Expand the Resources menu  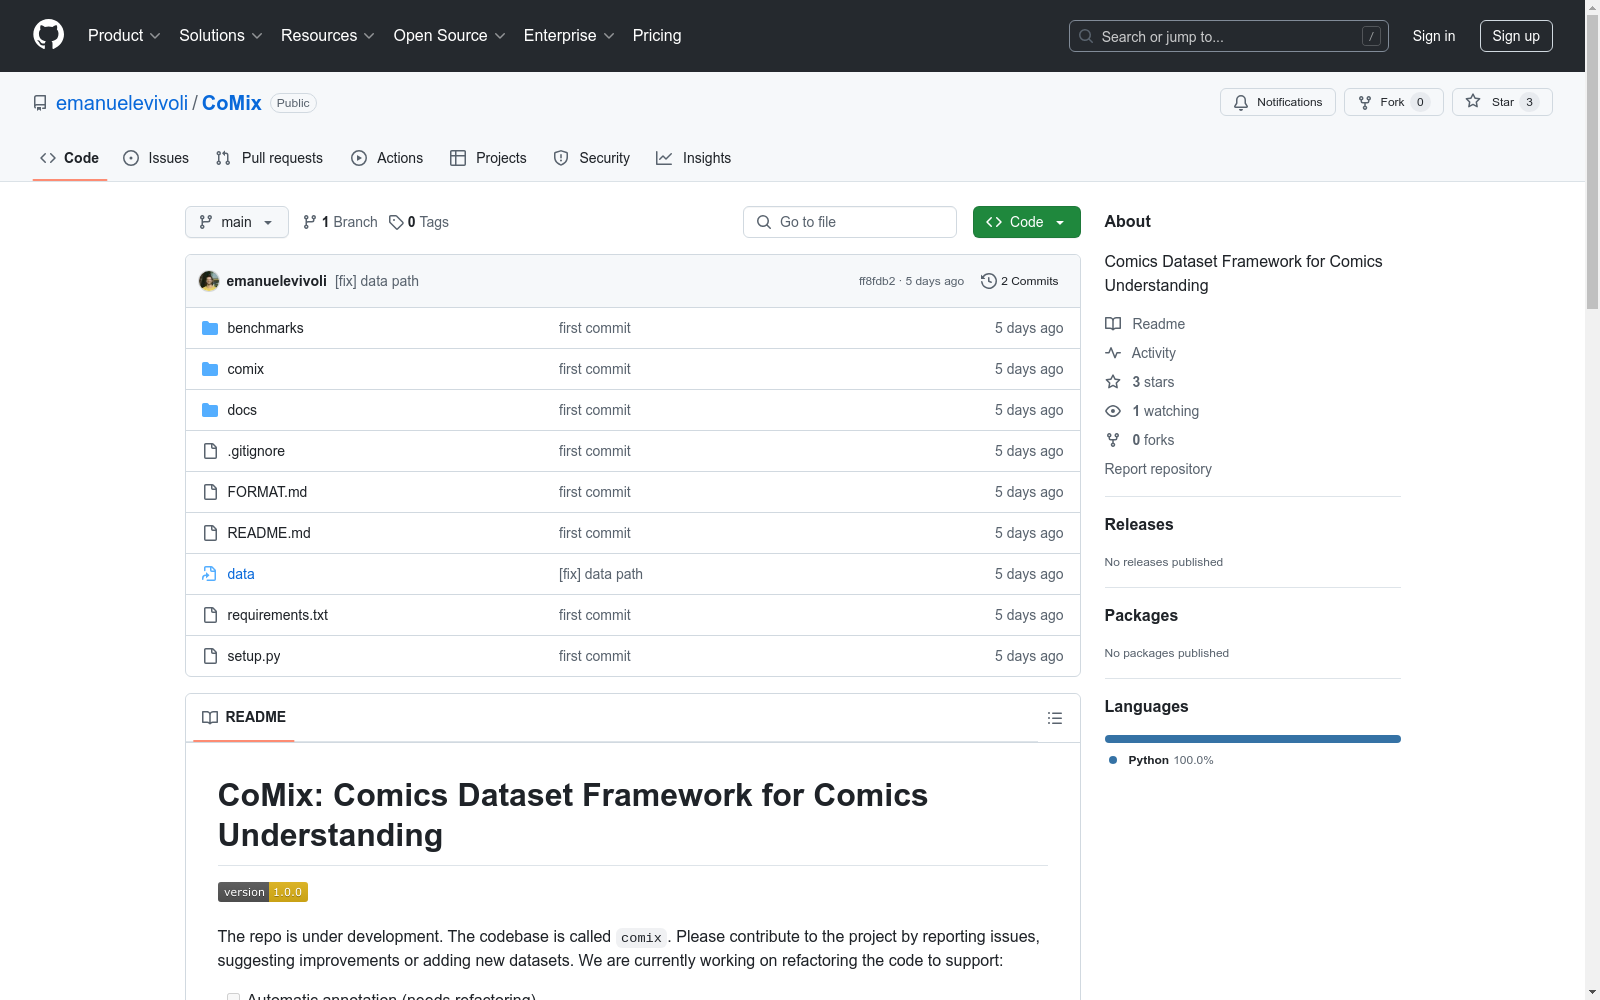click(x=328, y=35)
